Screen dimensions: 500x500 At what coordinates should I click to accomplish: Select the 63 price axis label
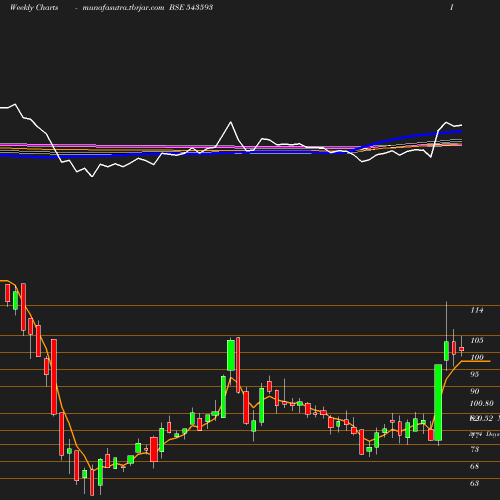coord(475,483)
